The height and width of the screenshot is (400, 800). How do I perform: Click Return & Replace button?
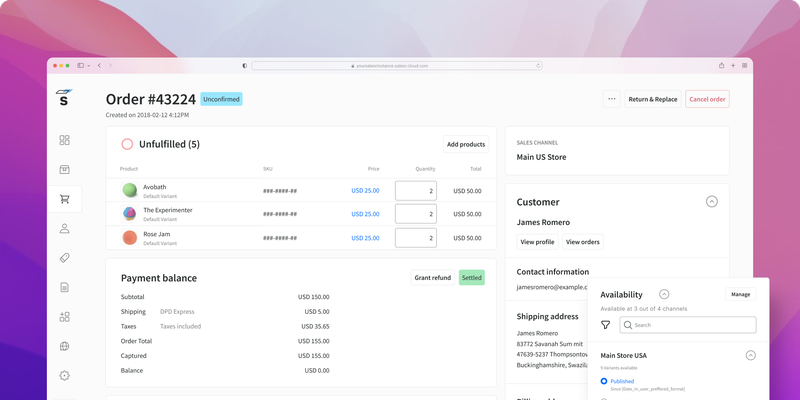[653, 99]
